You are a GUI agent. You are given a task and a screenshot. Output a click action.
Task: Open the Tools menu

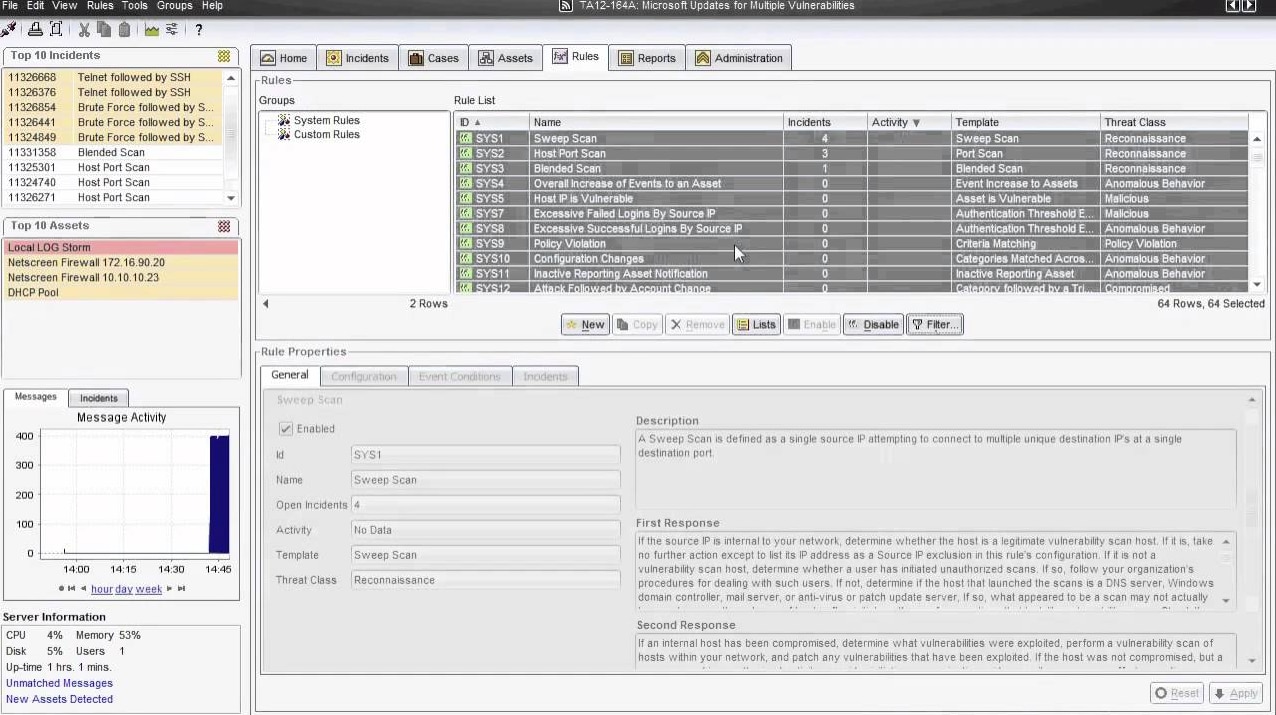[x=134, y=6]
